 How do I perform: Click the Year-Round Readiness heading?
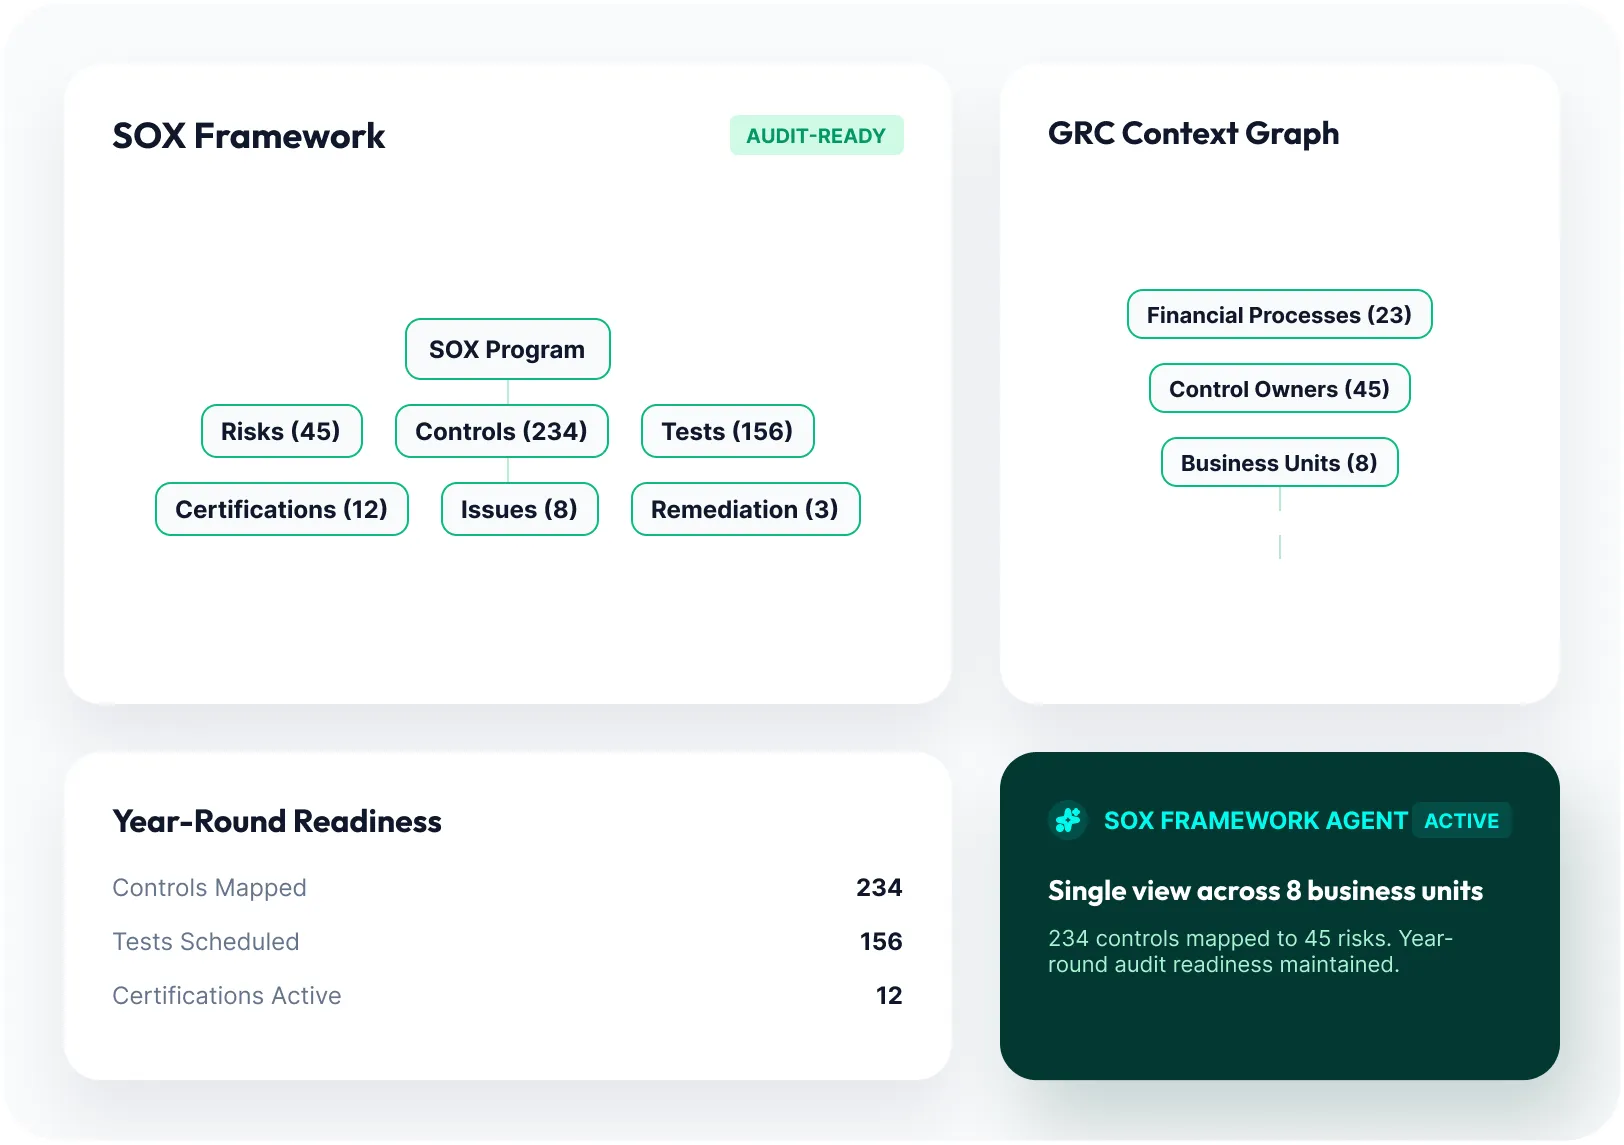(277, 821)
